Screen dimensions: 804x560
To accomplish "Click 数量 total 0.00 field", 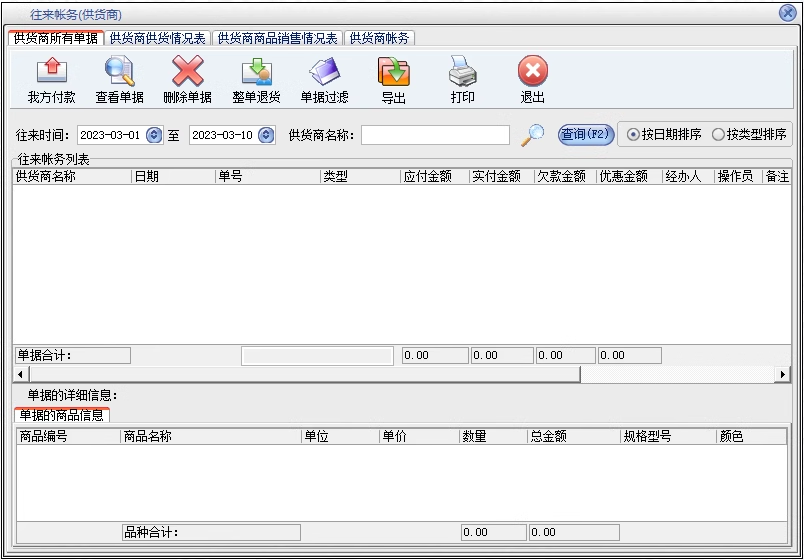I will pyautogui.click(x=494, y=532).
